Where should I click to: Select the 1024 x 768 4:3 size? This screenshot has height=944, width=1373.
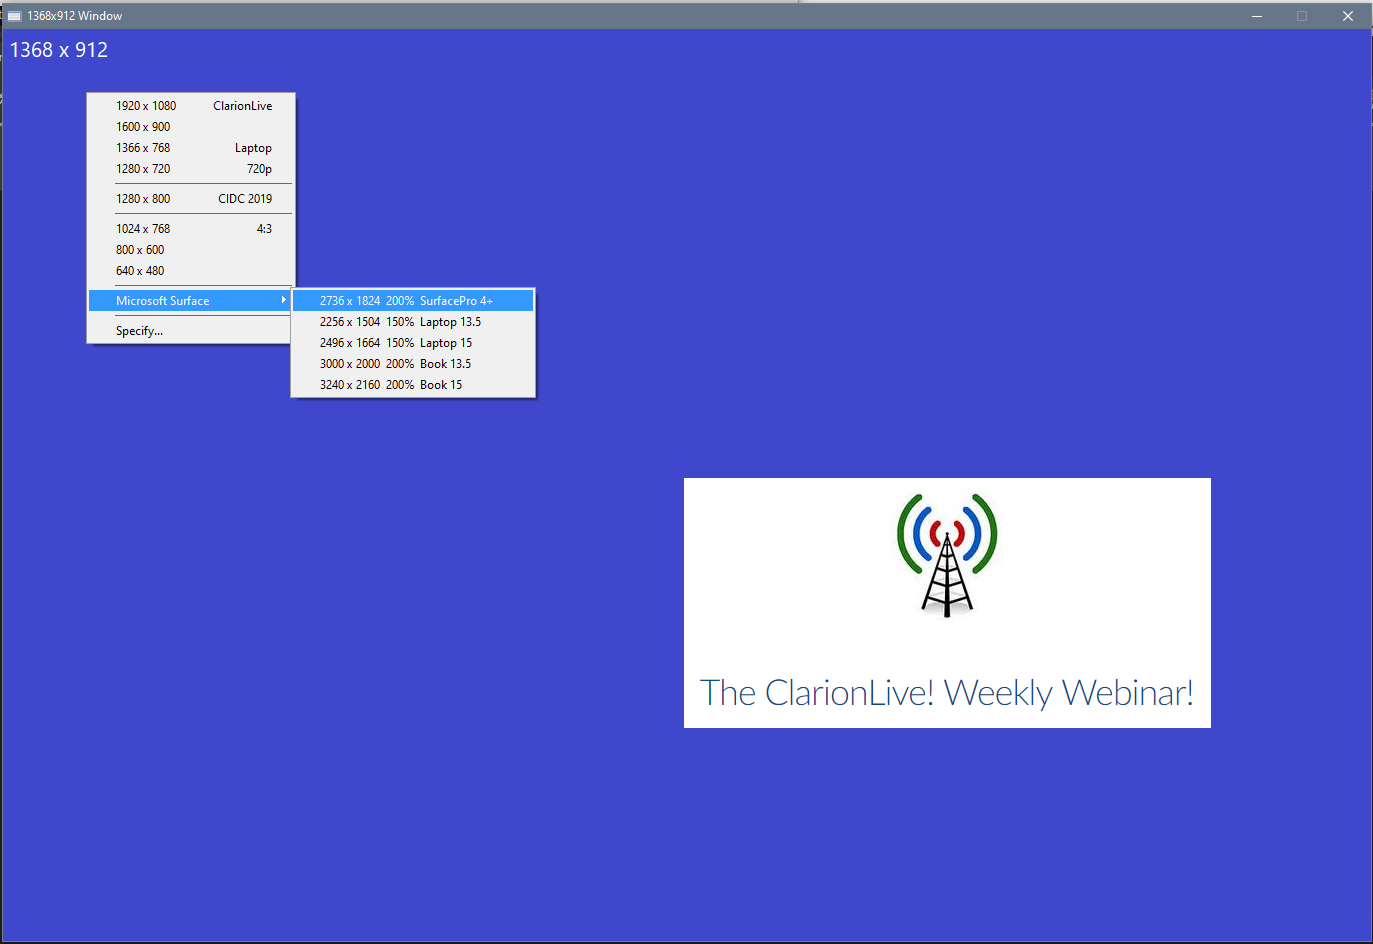pyautogui.click(x=192, y=229)
